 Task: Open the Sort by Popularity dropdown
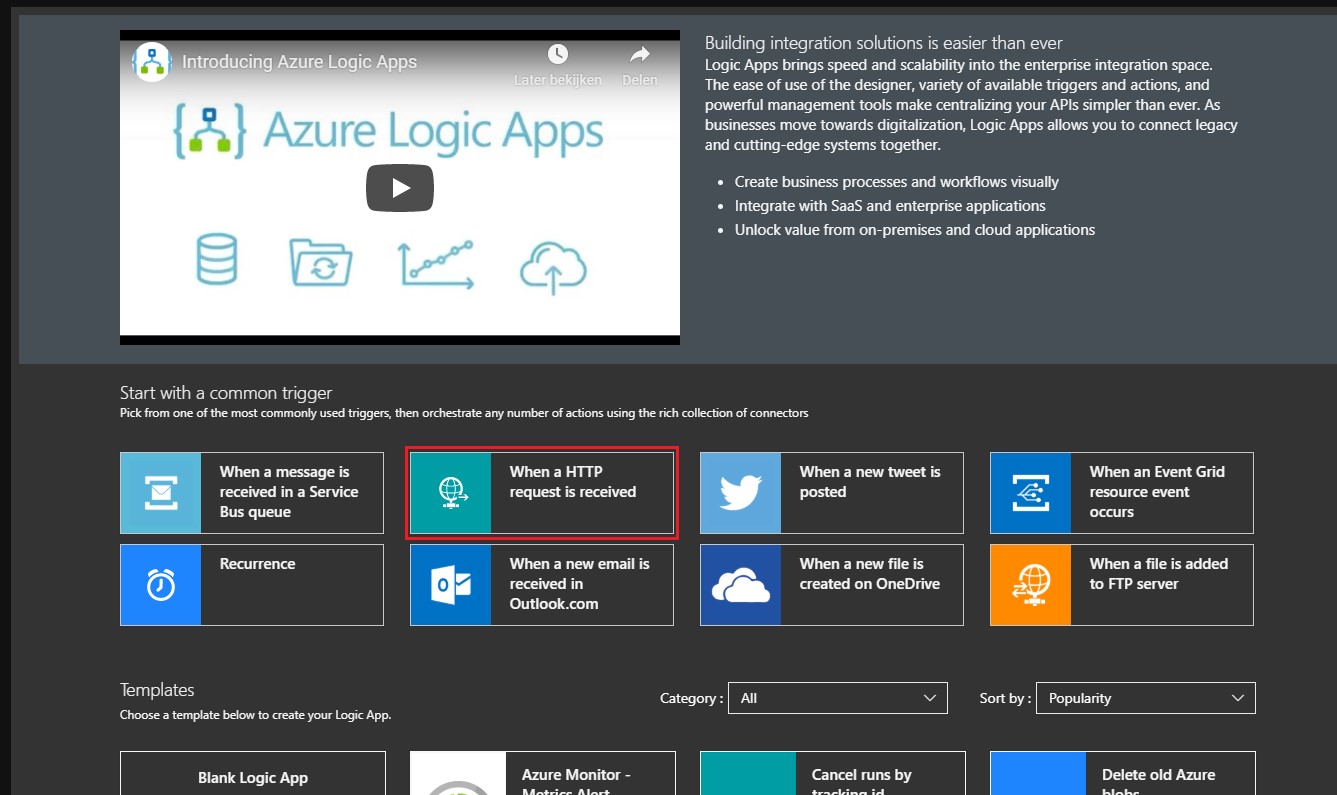(x=1145, y=698)
